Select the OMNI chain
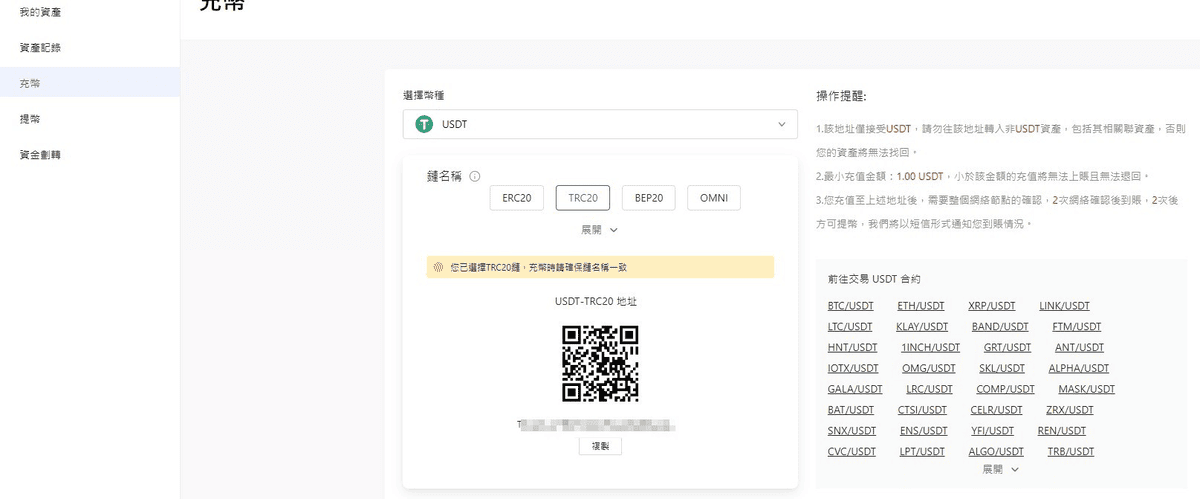Image resolution: width=1200 pixels, height=499 pixels. point(714,198)
